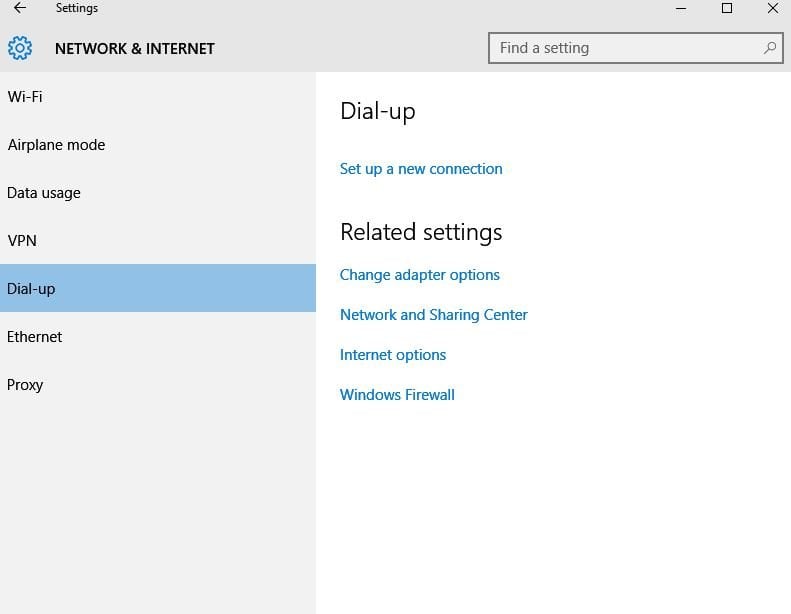Open Network and Sharing Center
Screen dimensions: 791x614
(434, 315)
